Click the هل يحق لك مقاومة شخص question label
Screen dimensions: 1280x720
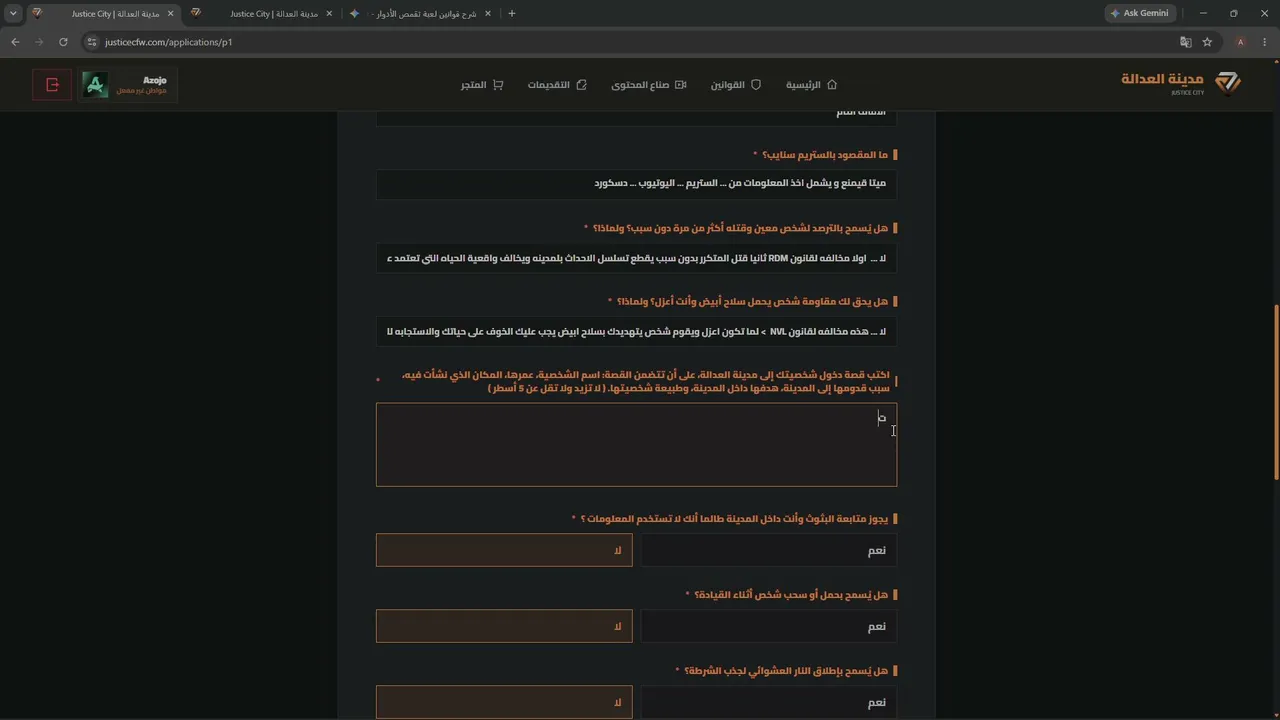[753, 301]
